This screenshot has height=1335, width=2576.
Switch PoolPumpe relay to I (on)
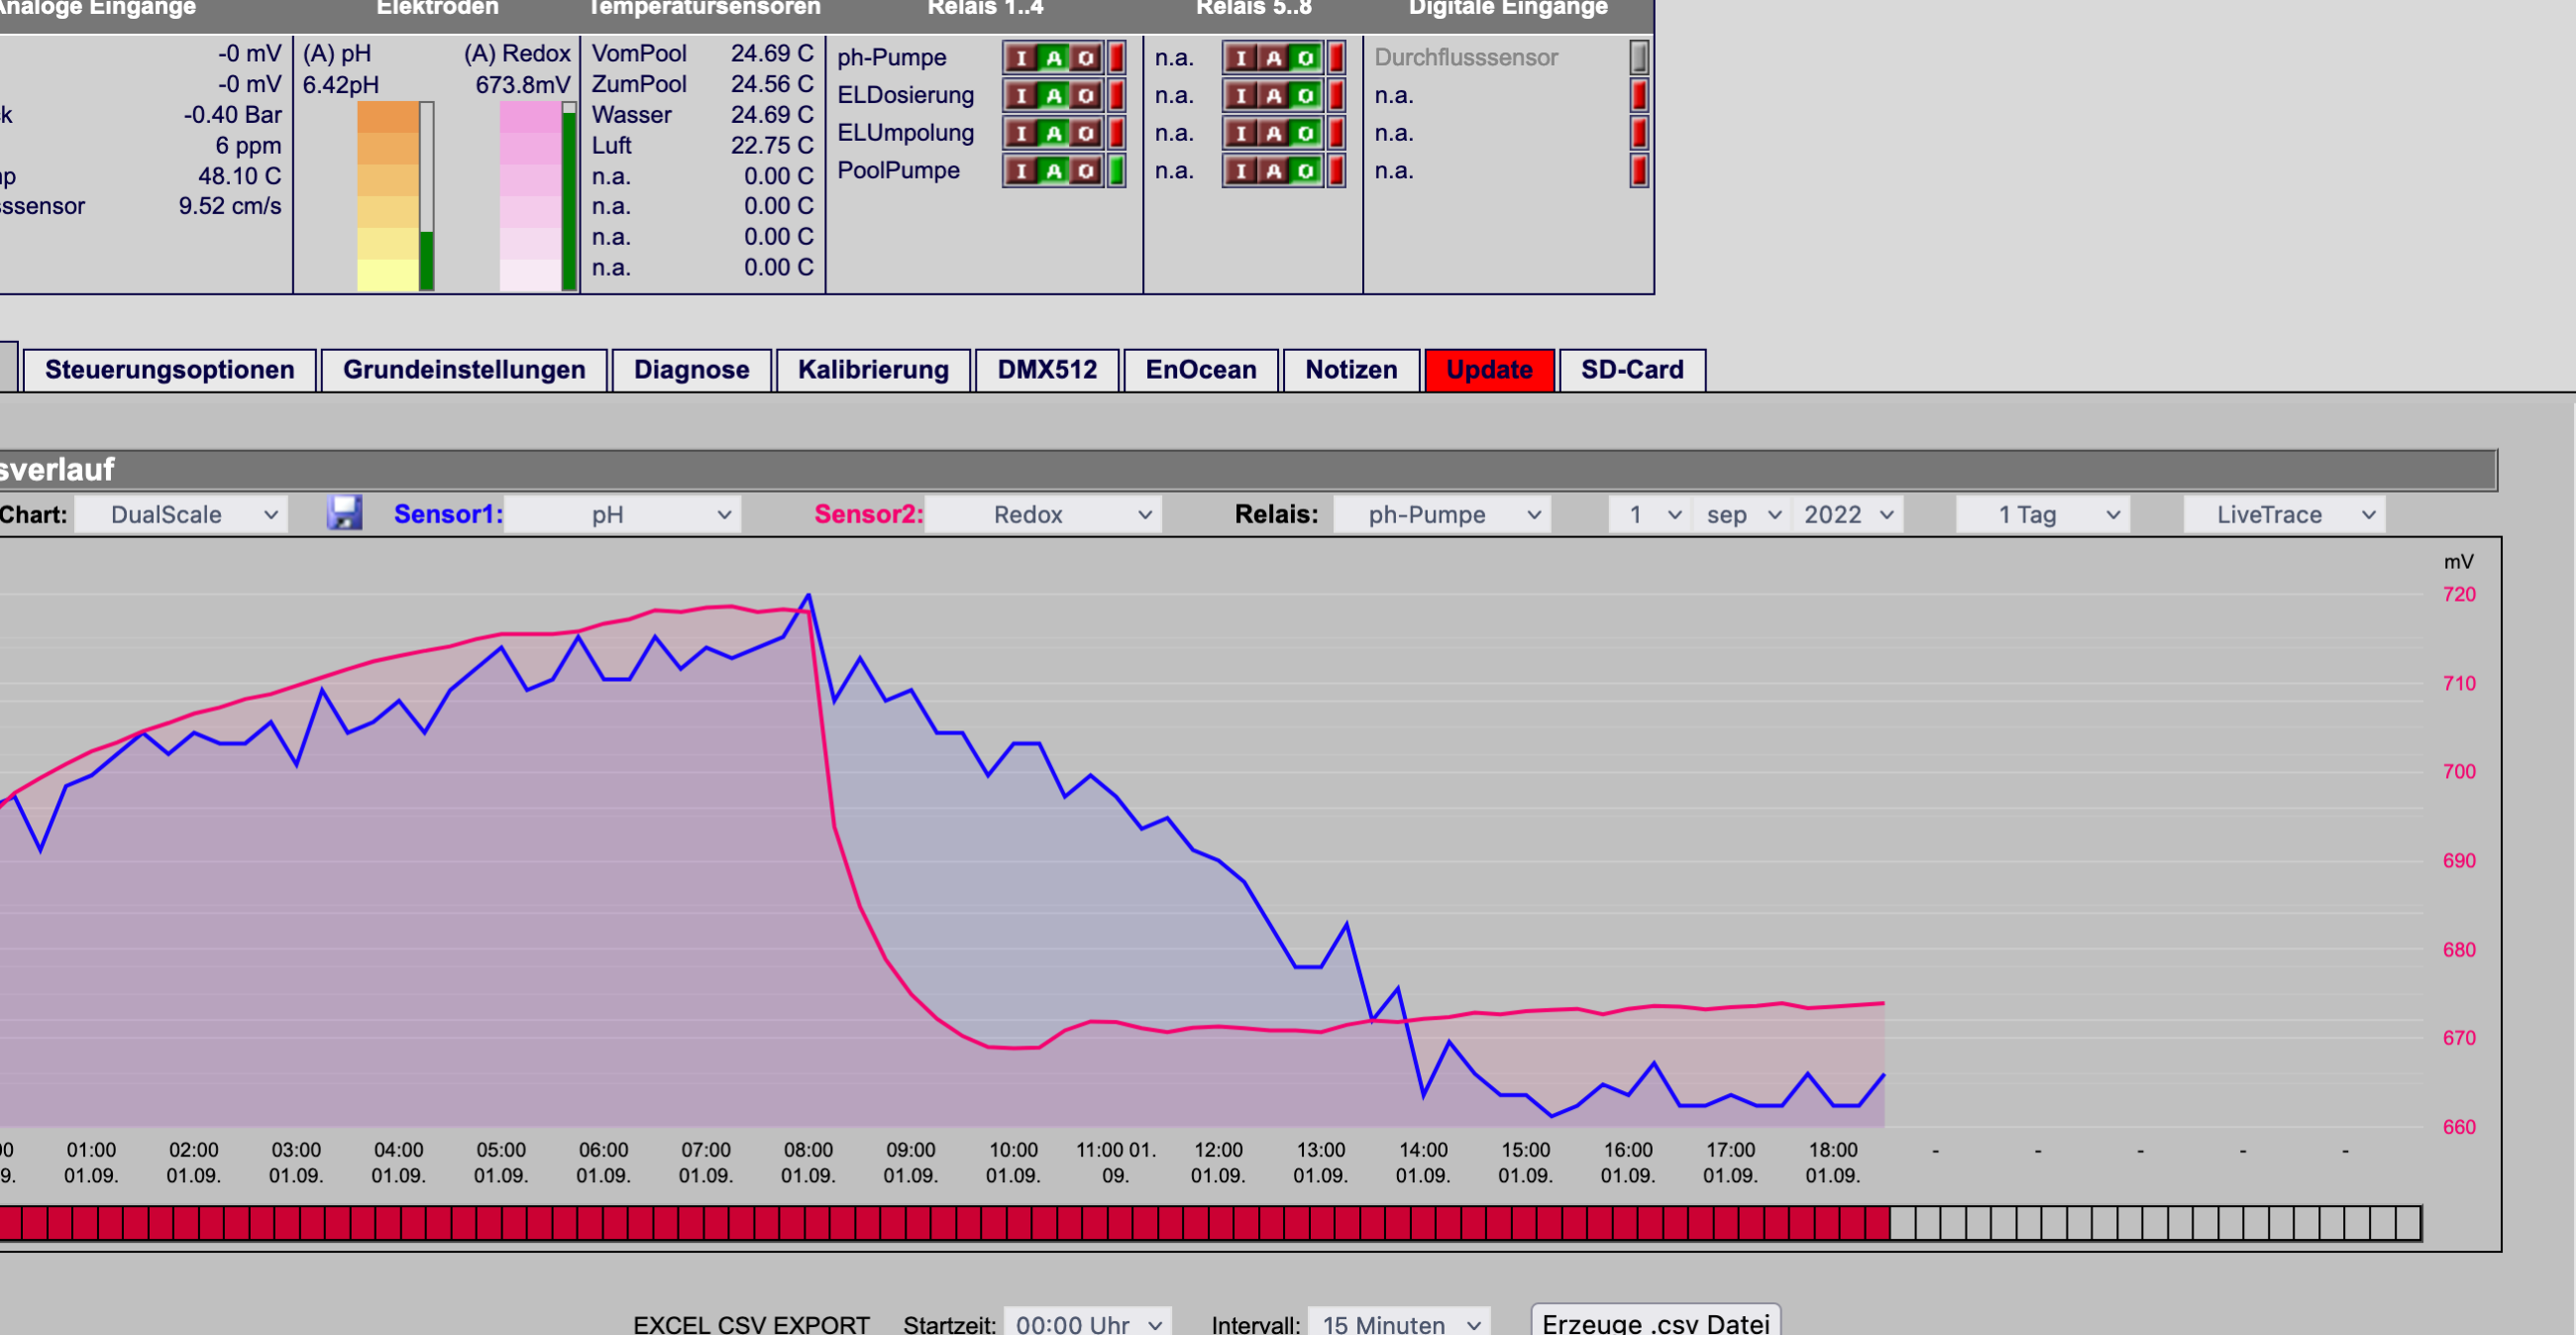coord(1021,170)
